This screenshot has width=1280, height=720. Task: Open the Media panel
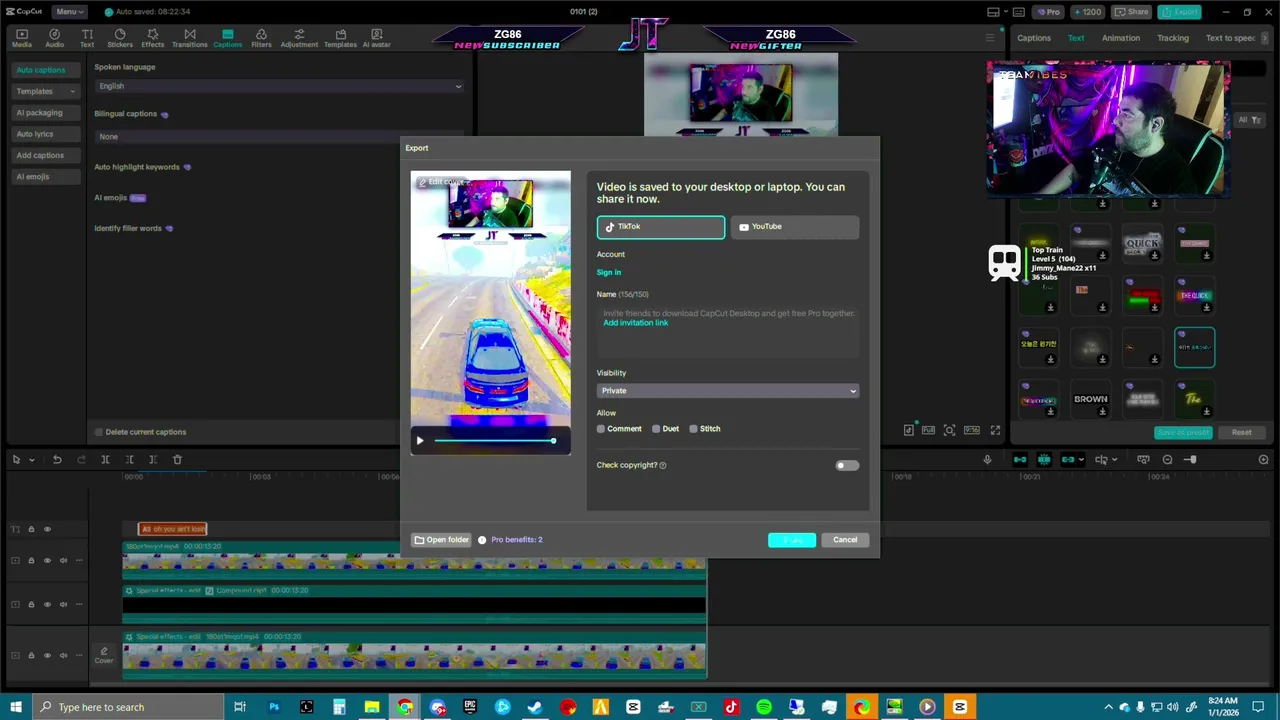21,38
